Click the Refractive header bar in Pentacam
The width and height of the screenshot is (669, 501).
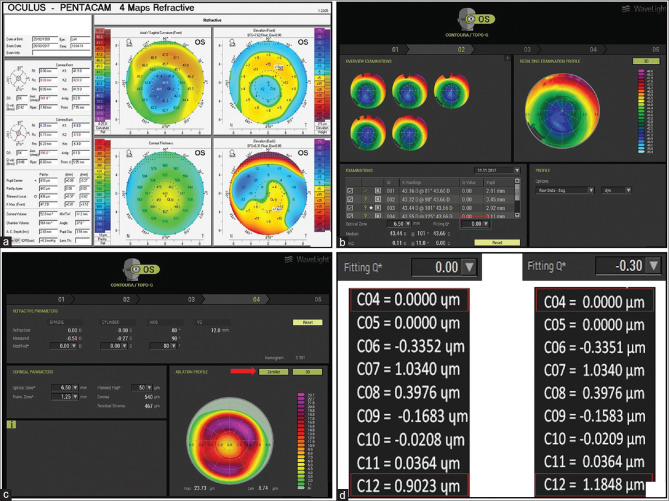[212, 20]
